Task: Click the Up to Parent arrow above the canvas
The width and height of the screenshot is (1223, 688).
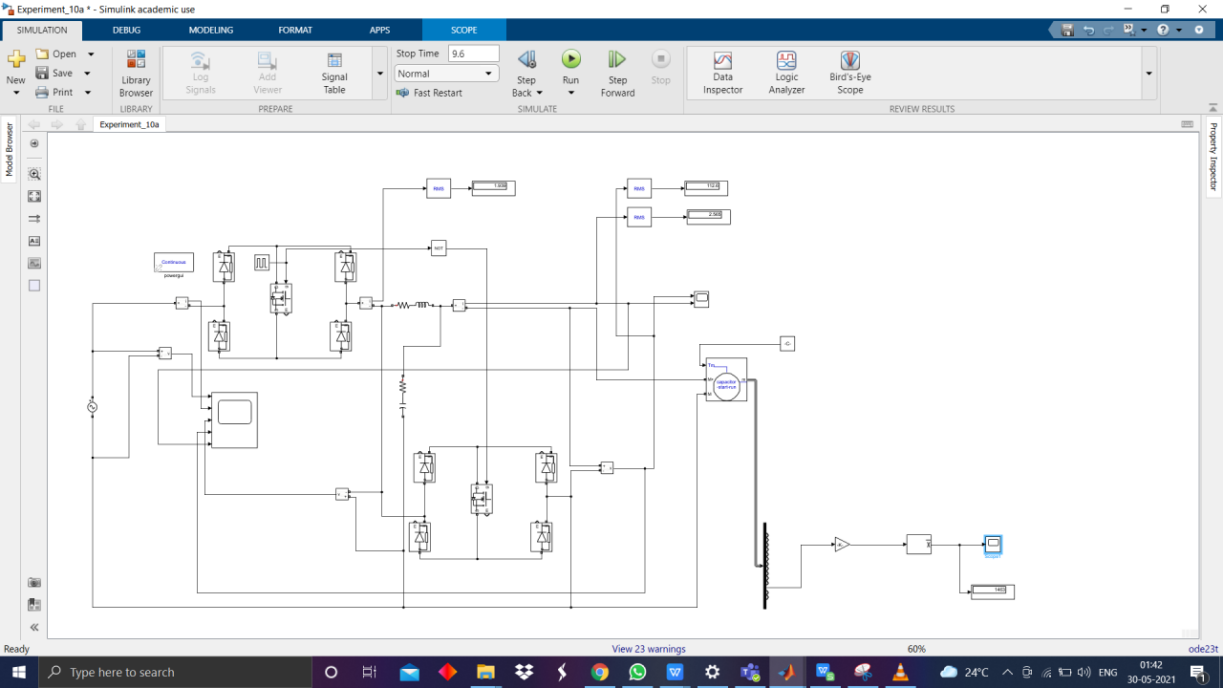Action: [81, 125]
